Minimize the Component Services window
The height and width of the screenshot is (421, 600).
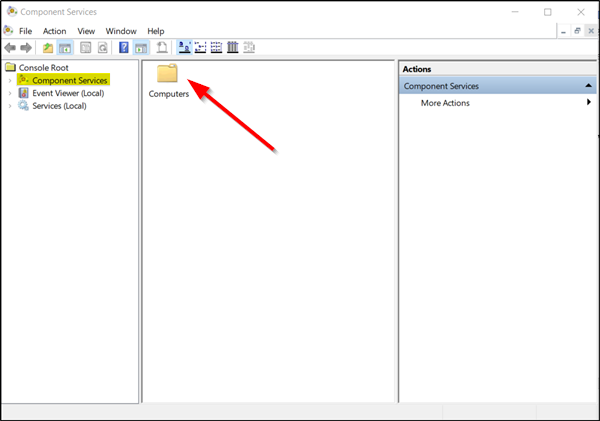pyautogui.click(x=515, y=12)
